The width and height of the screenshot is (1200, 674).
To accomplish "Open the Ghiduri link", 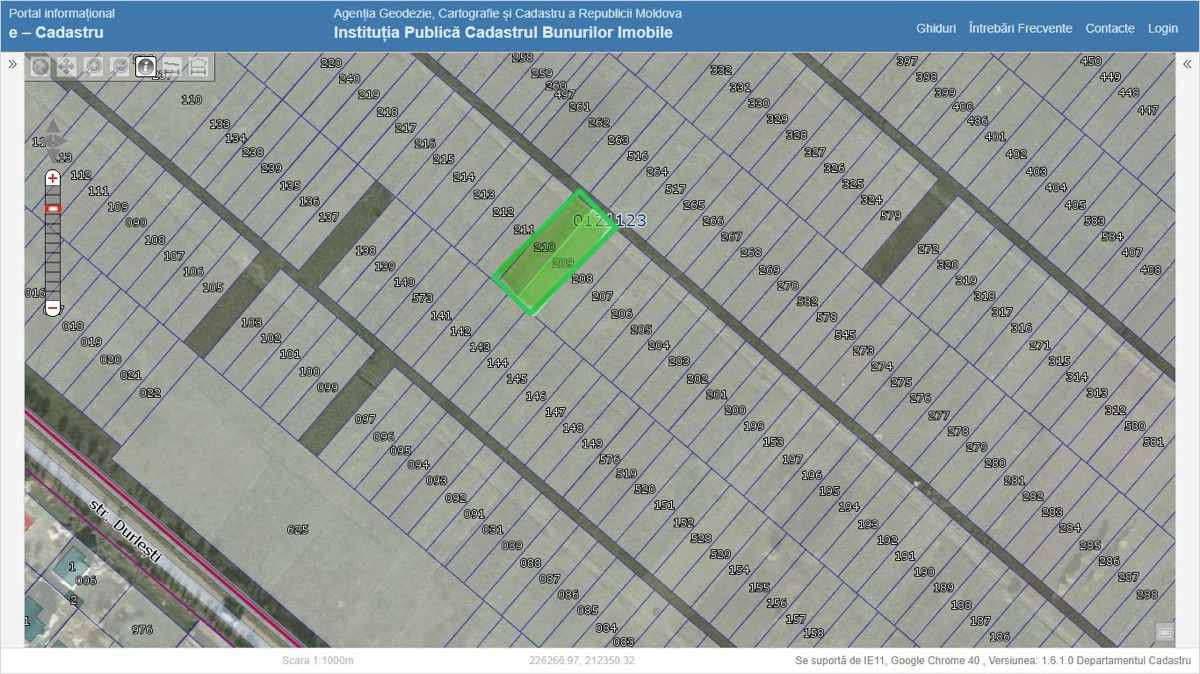I will [936, 28].
